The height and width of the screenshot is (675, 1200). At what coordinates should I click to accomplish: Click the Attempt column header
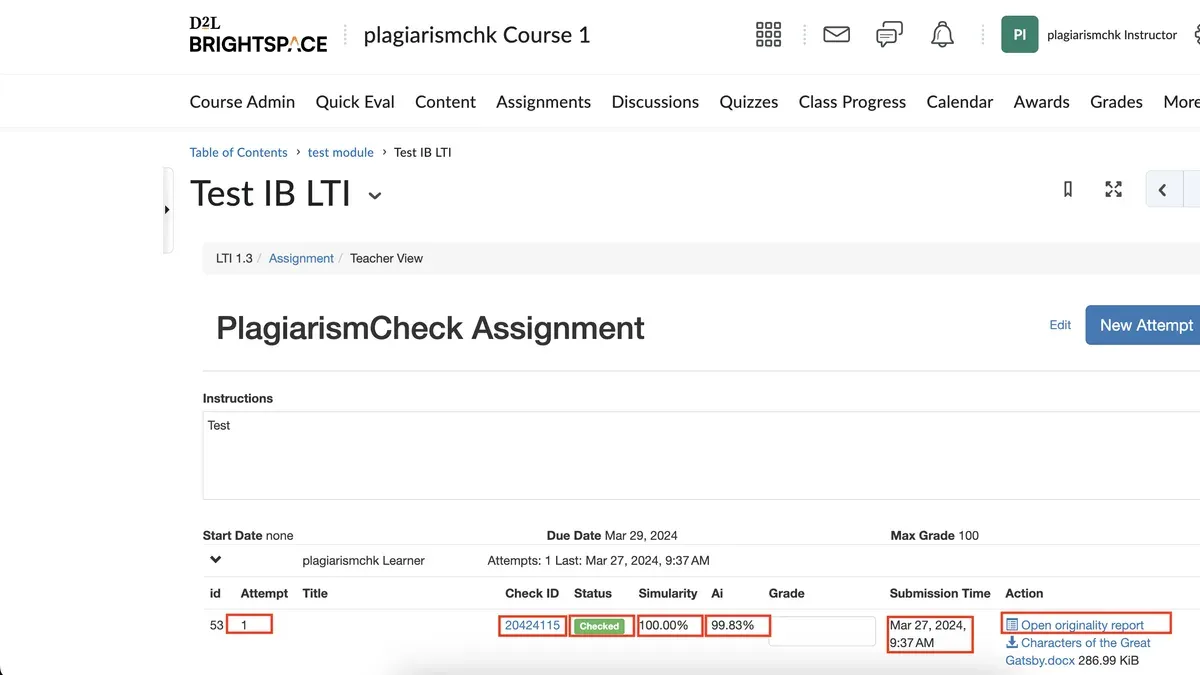point(264,593)
